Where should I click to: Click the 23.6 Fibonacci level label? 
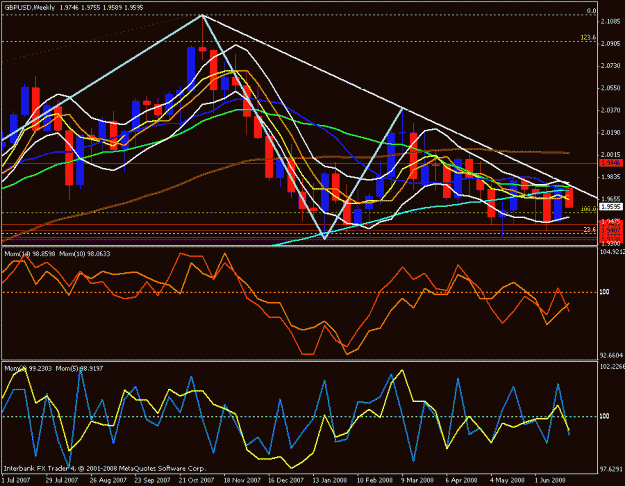tap(590, 230)
